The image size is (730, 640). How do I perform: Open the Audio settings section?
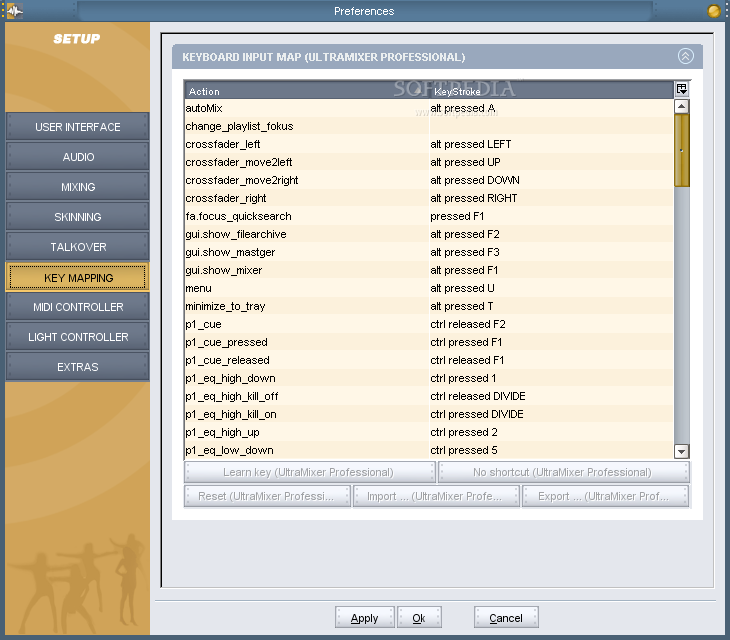77,157
